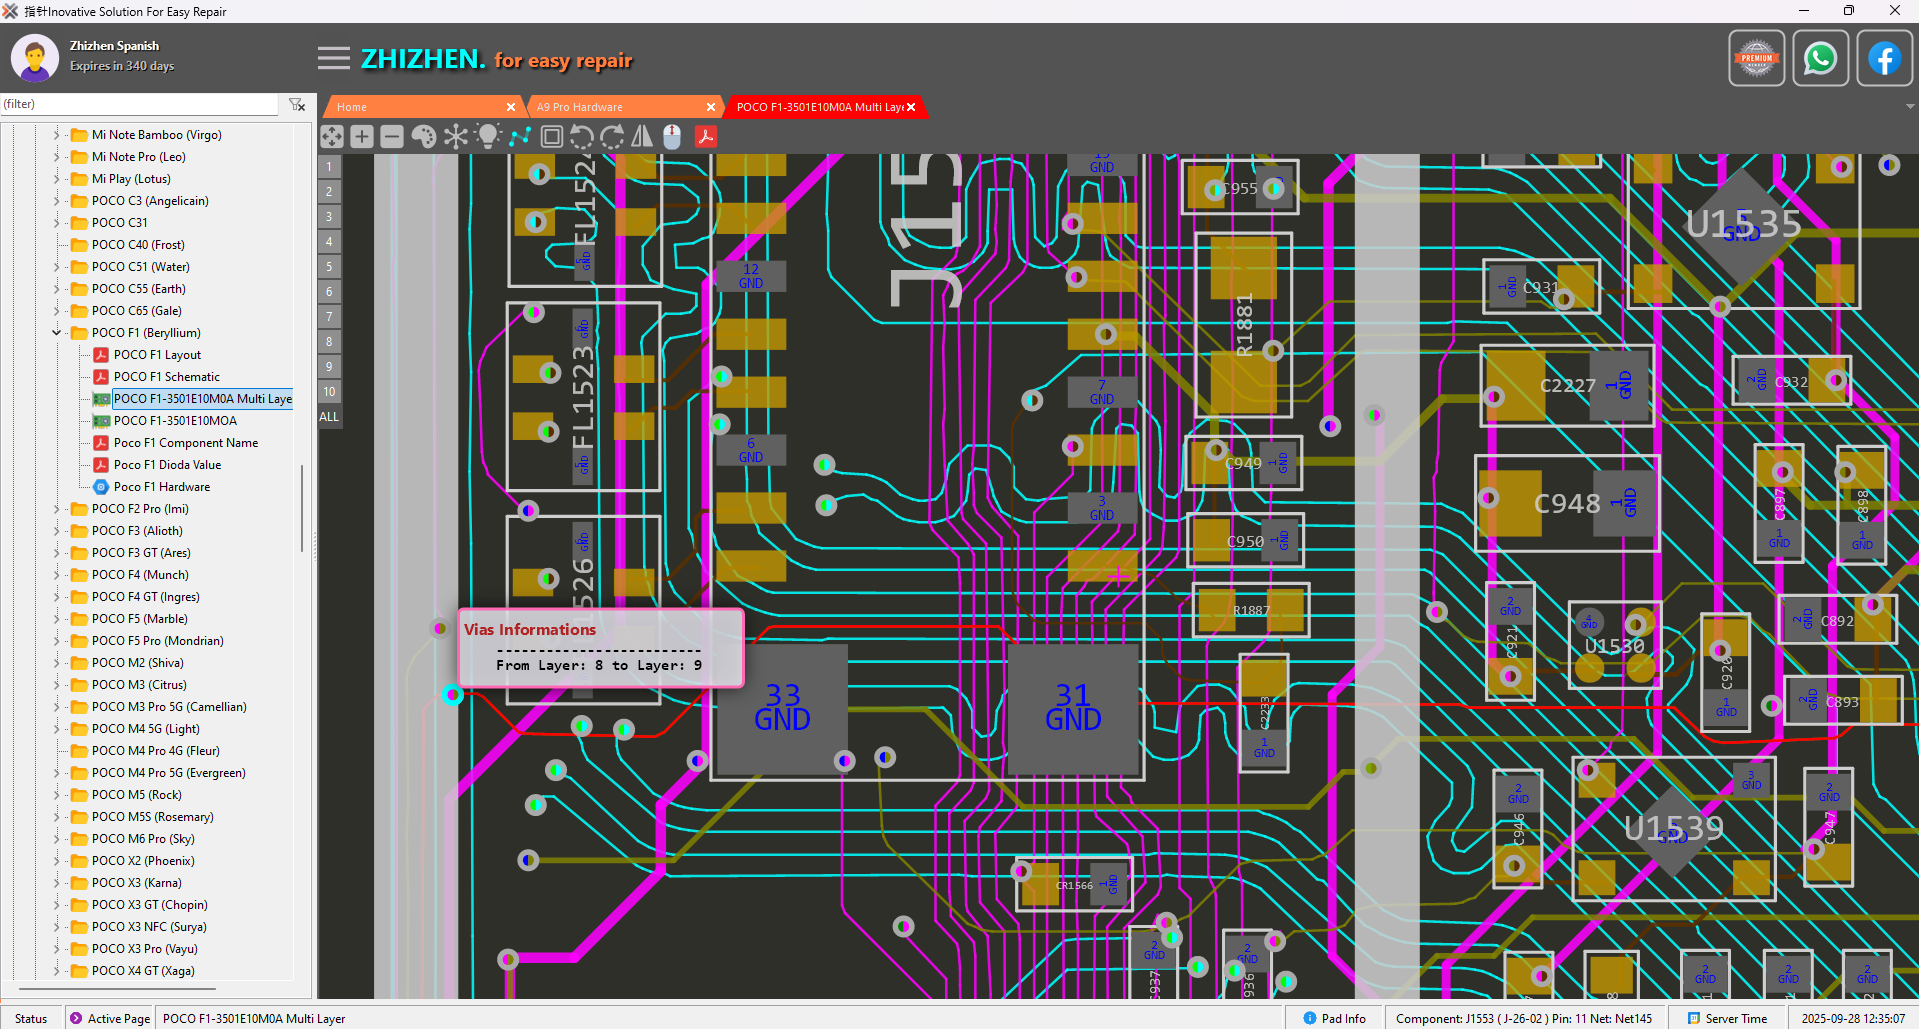Open the hamburger menu
1919x1029 pixels.
[x=334, y=59]
